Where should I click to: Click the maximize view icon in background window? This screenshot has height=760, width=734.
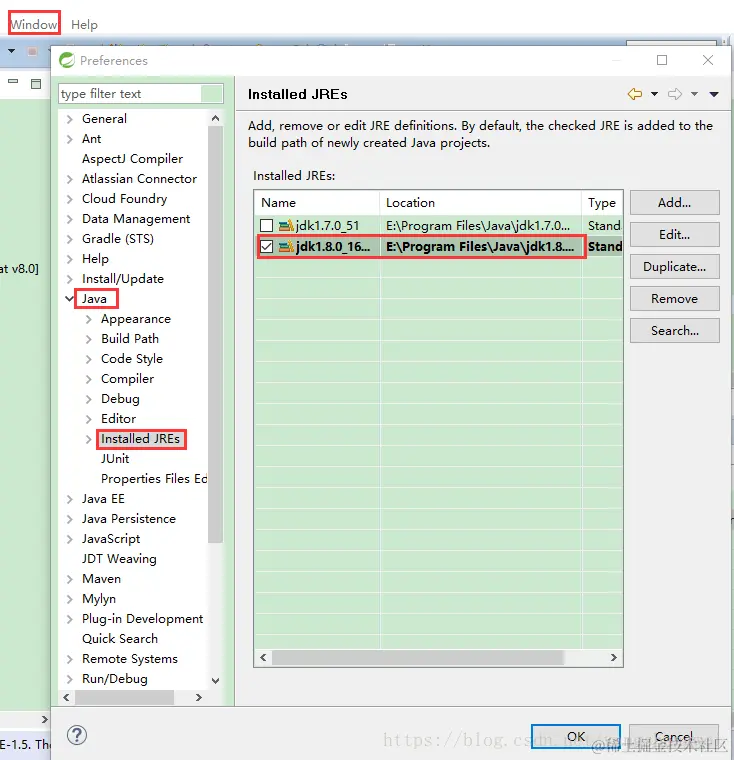point(36,83)
